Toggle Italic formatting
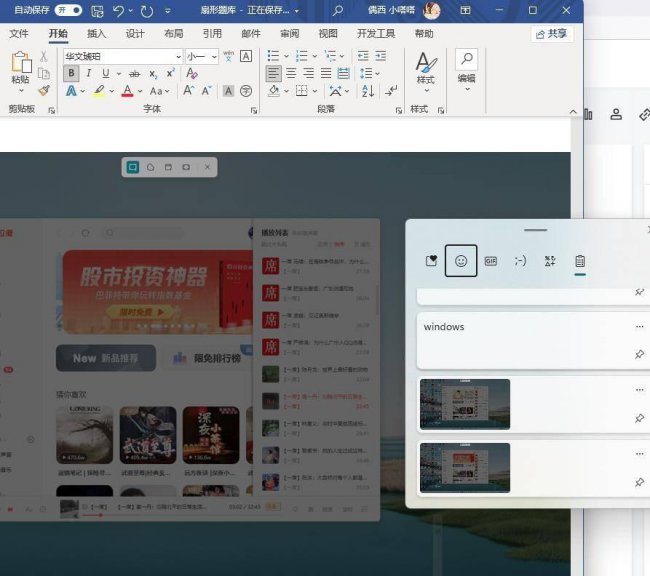650x576 pixels. tap(88, 73)
